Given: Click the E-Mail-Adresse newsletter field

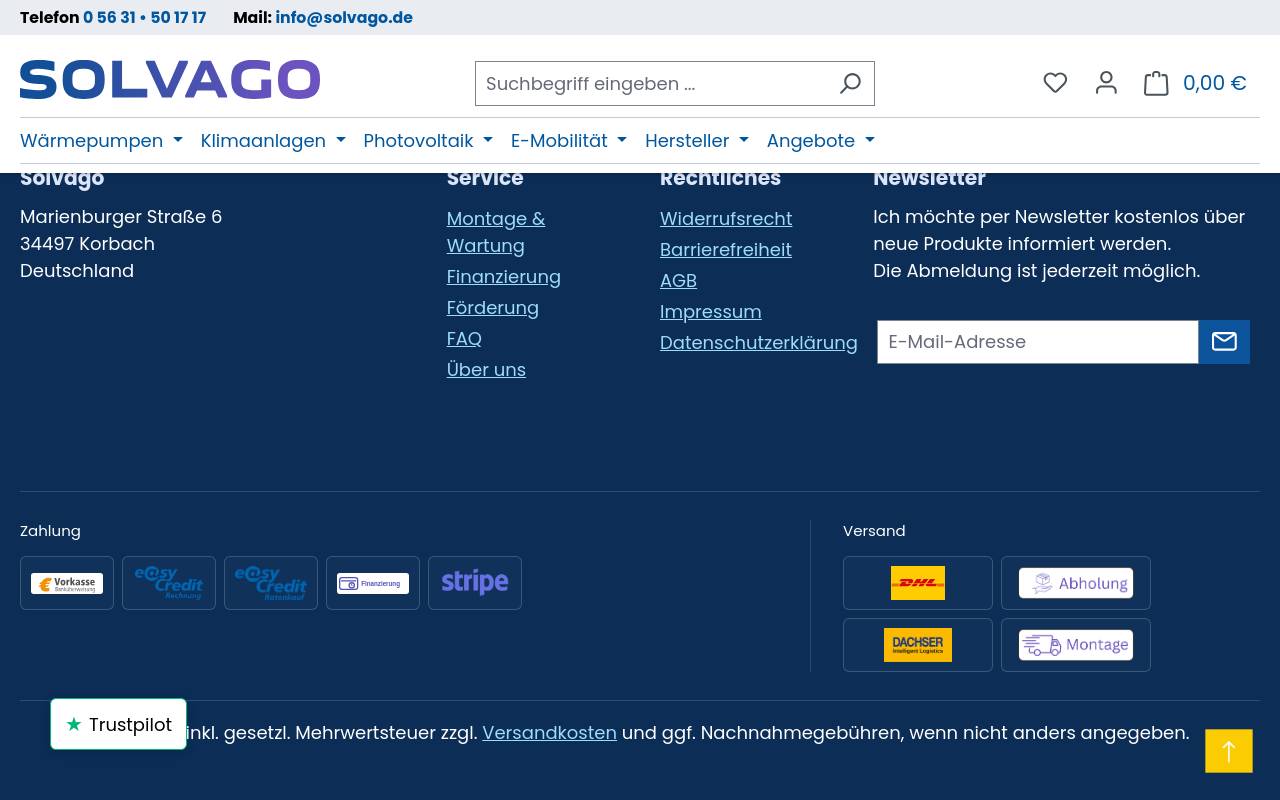Looking at the screenshot, I should coord(1038,342).
